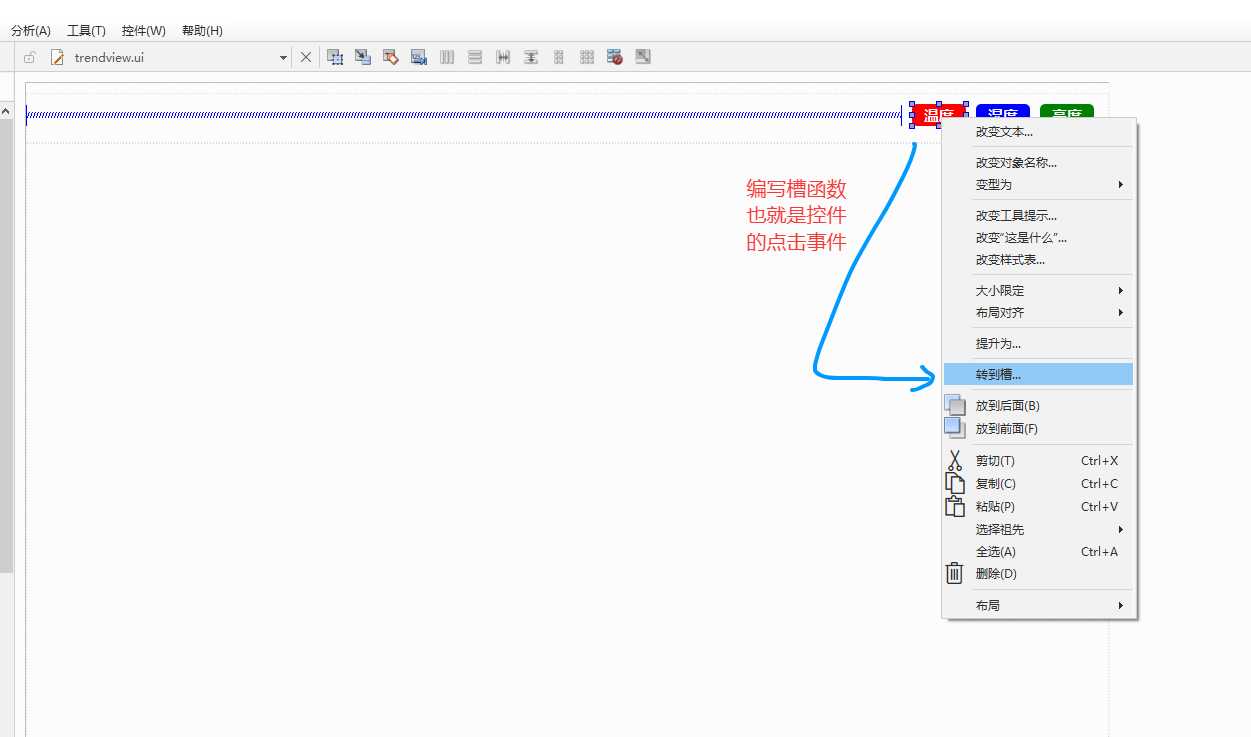Choose 放到后面(B) send to back

[1039, 405]
